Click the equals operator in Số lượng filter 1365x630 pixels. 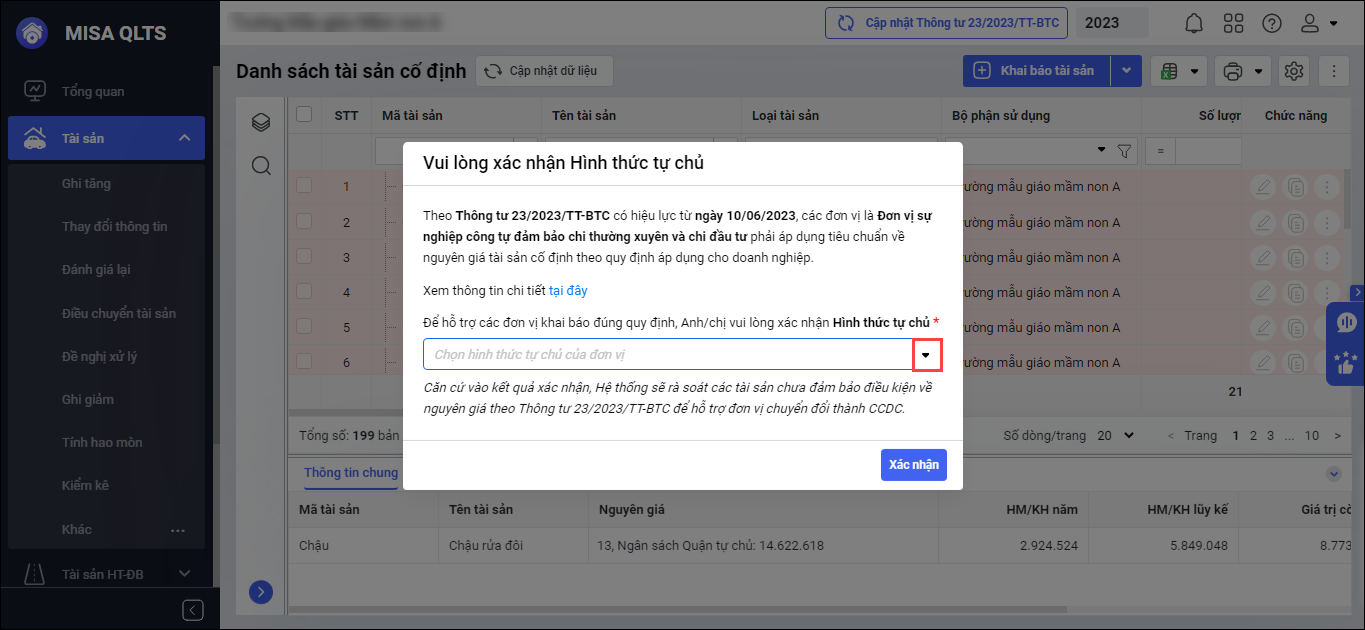point(1160,151)
